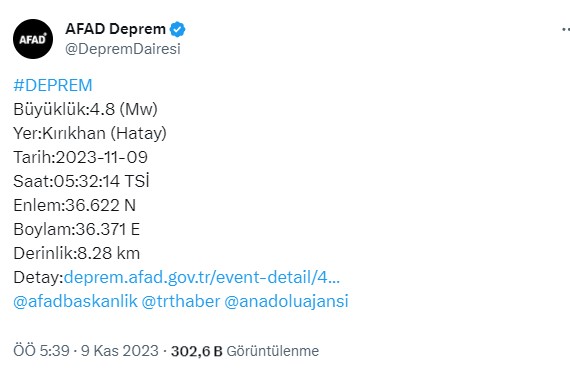
Task: Open the @afadbaskanlik mention
Action: coord(75,301)
